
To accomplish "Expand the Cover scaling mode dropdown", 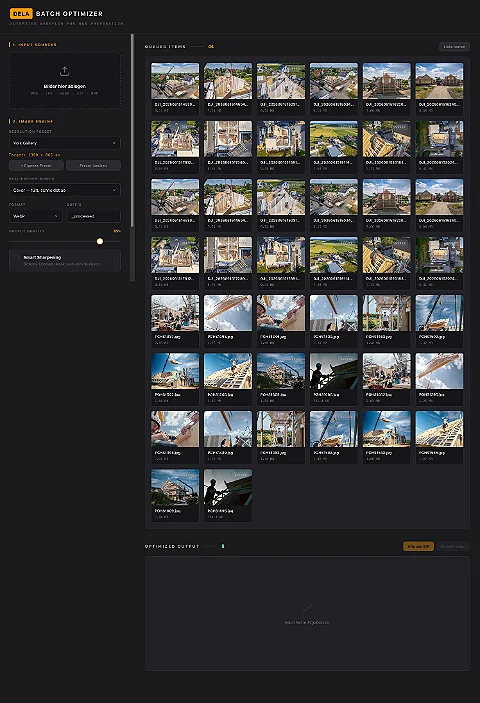I will [65, 190].
